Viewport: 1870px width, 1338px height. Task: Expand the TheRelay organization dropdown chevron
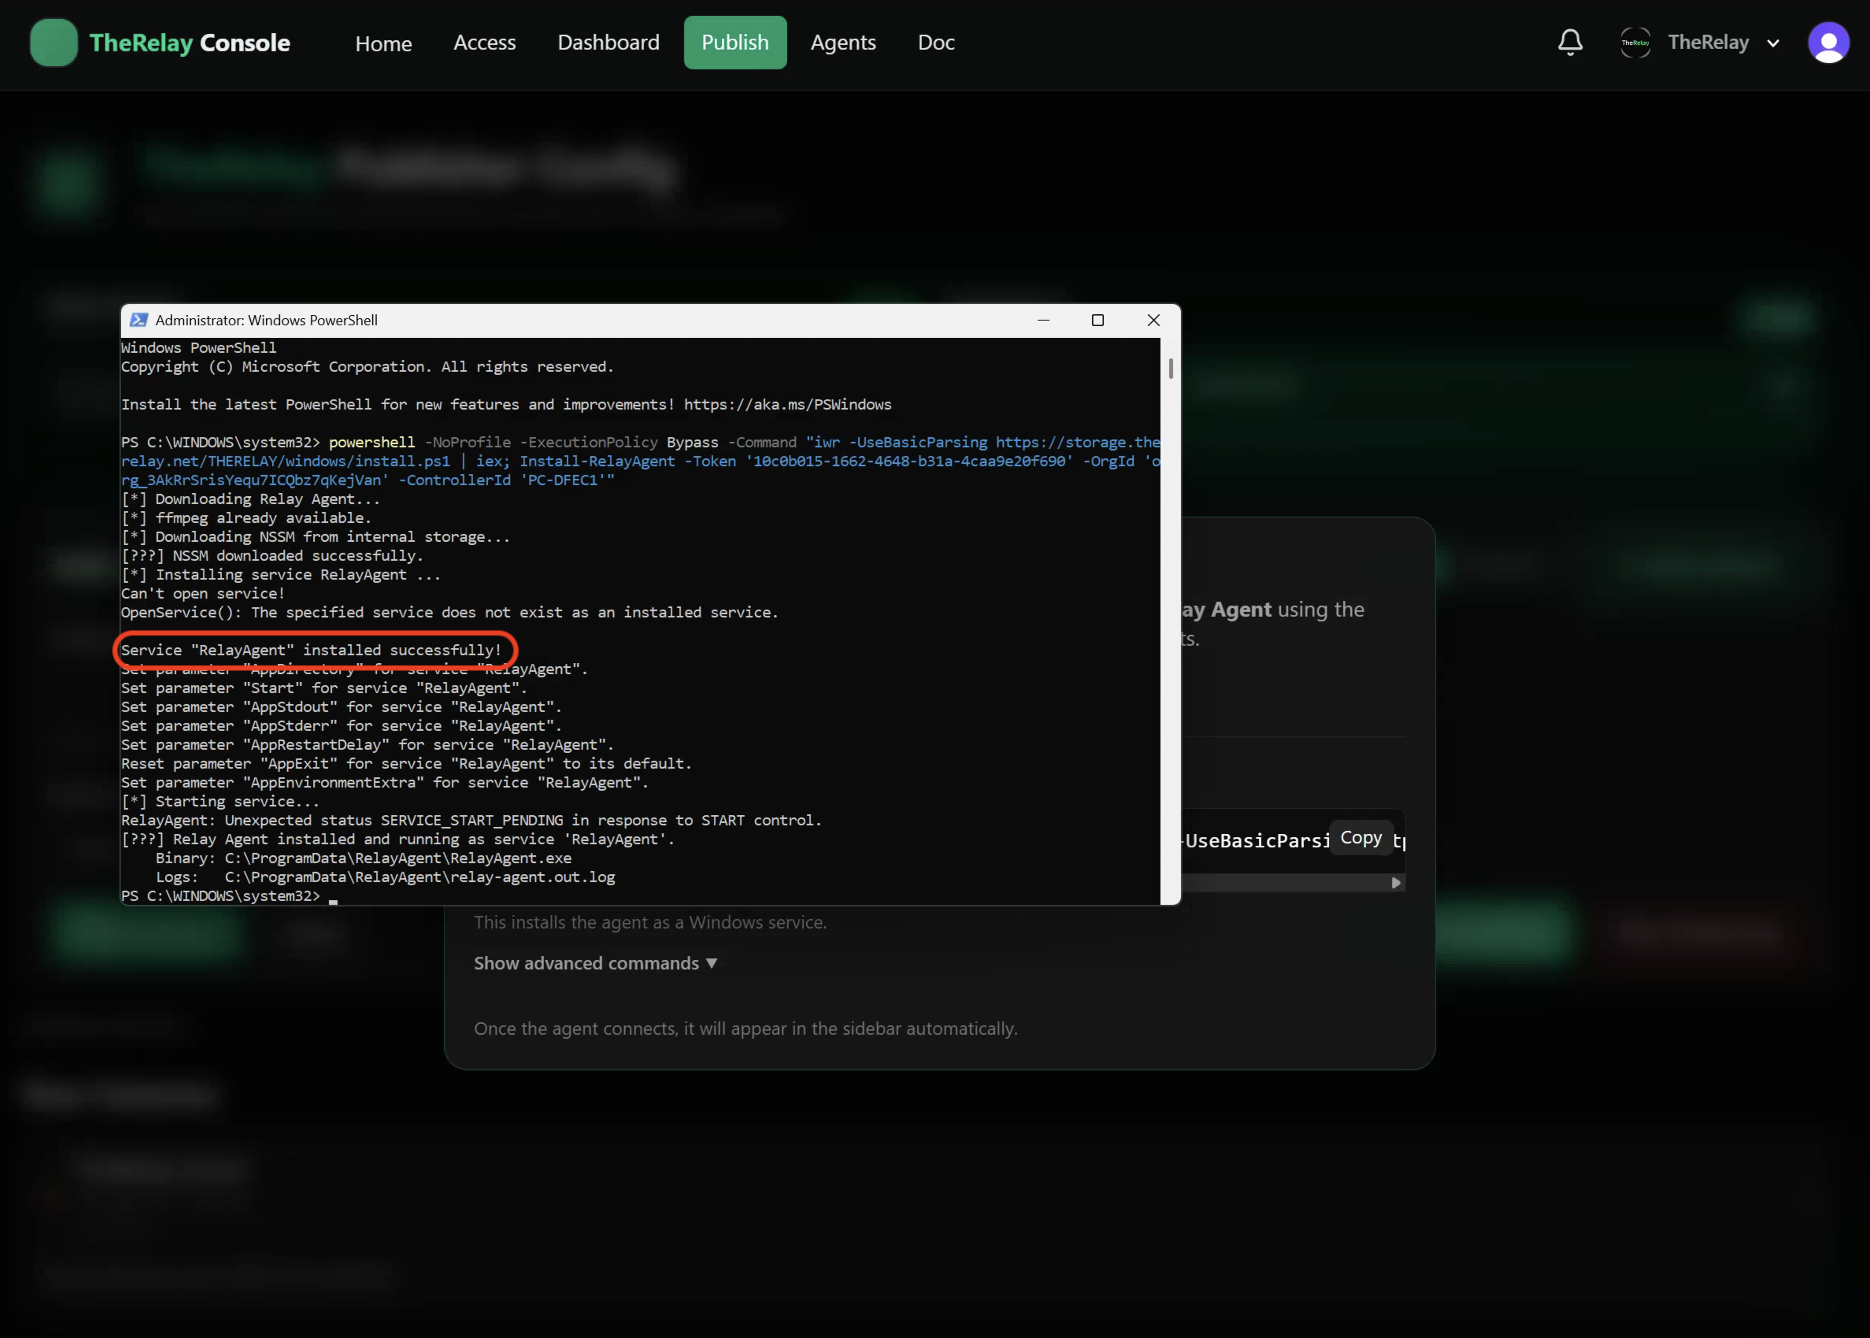[x=1773, y=43]
